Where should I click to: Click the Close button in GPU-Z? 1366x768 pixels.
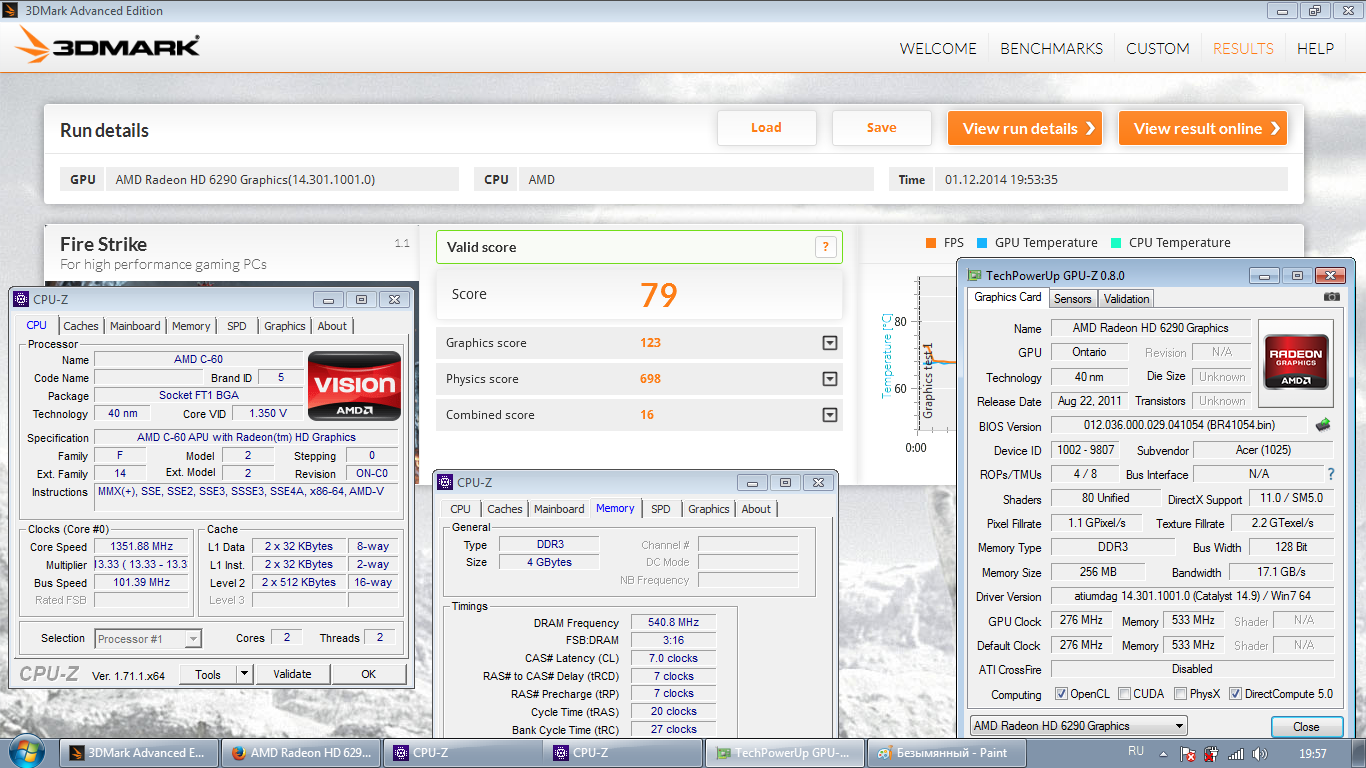pos(1306,727)
